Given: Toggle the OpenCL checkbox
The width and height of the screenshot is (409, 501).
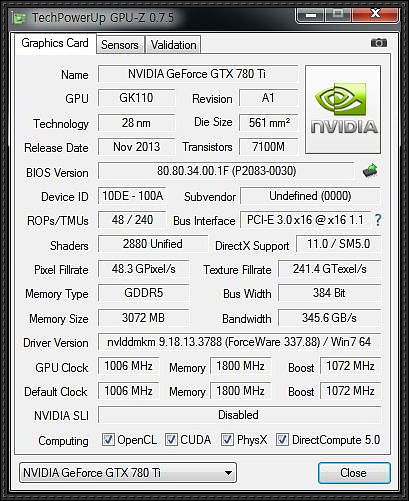Looking at the screenshot, I should click(x=108, y=440).
